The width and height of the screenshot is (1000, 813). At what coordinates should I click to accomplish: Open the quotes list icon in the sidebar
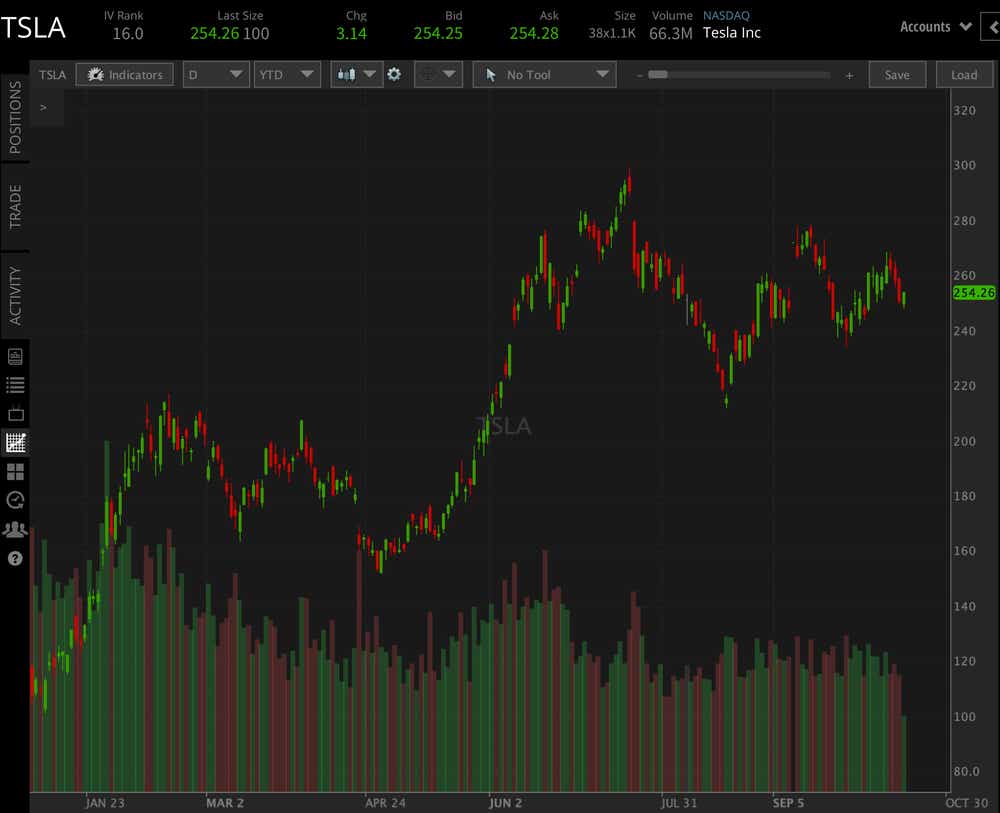click(15, 384)
